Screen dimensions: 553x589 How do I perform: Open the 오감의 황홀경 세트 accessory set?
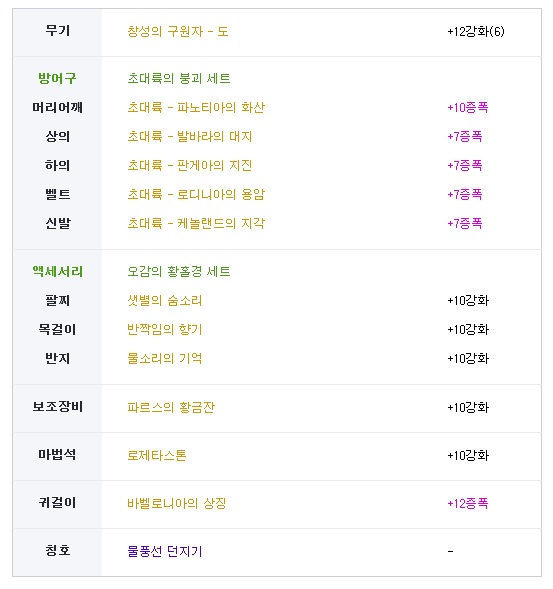pyautogui.click(x=179, y=271)
